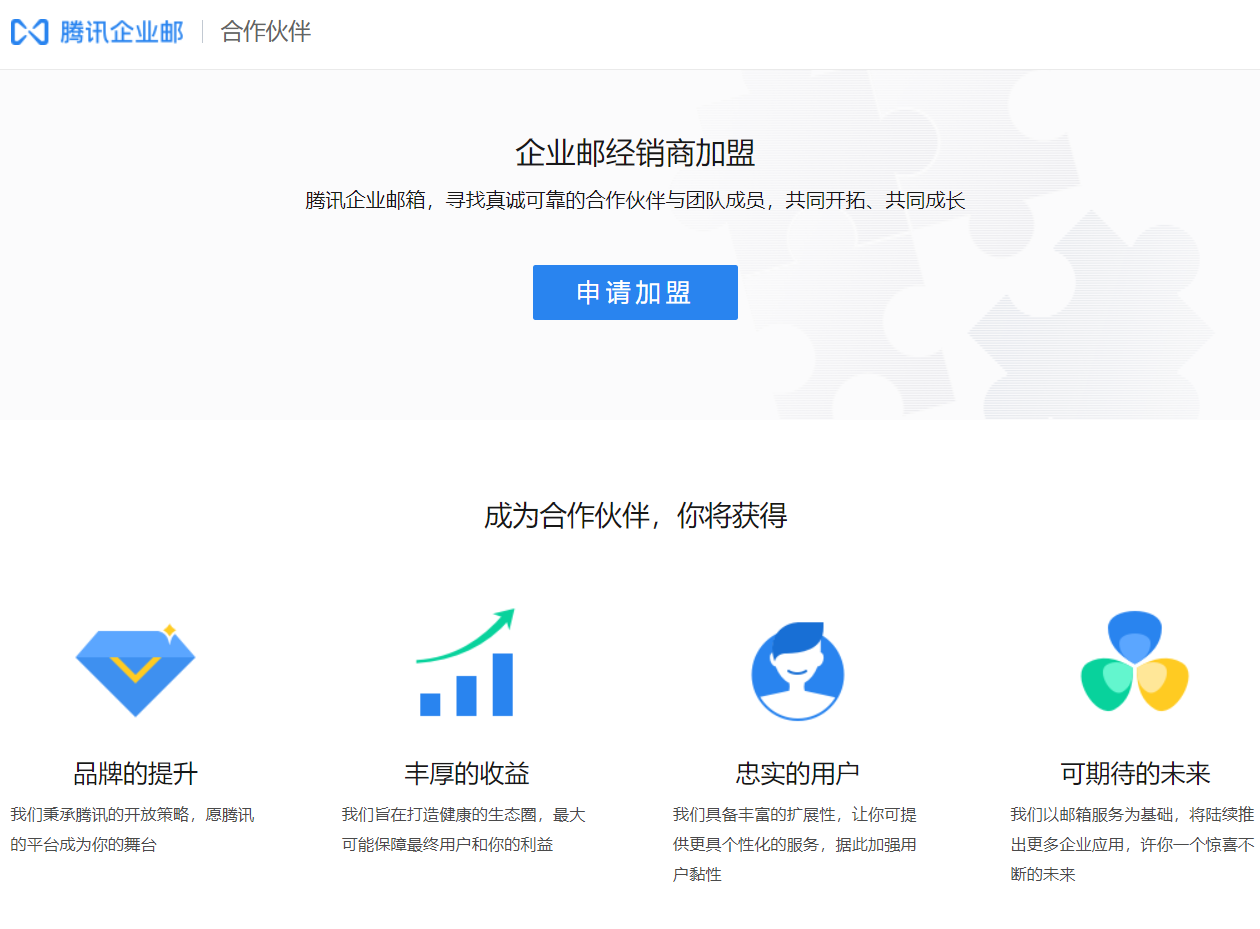Viewport: 1260px width, 929px height.
Task: Click the user avatar icon
Action: (798, 671)
